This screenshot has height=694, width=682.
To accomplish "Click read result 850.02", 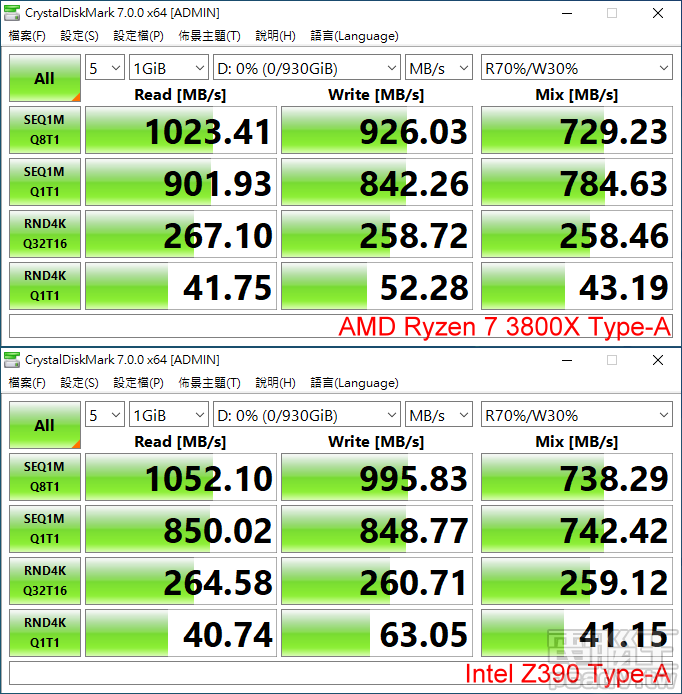I will (x=181, y=529).
